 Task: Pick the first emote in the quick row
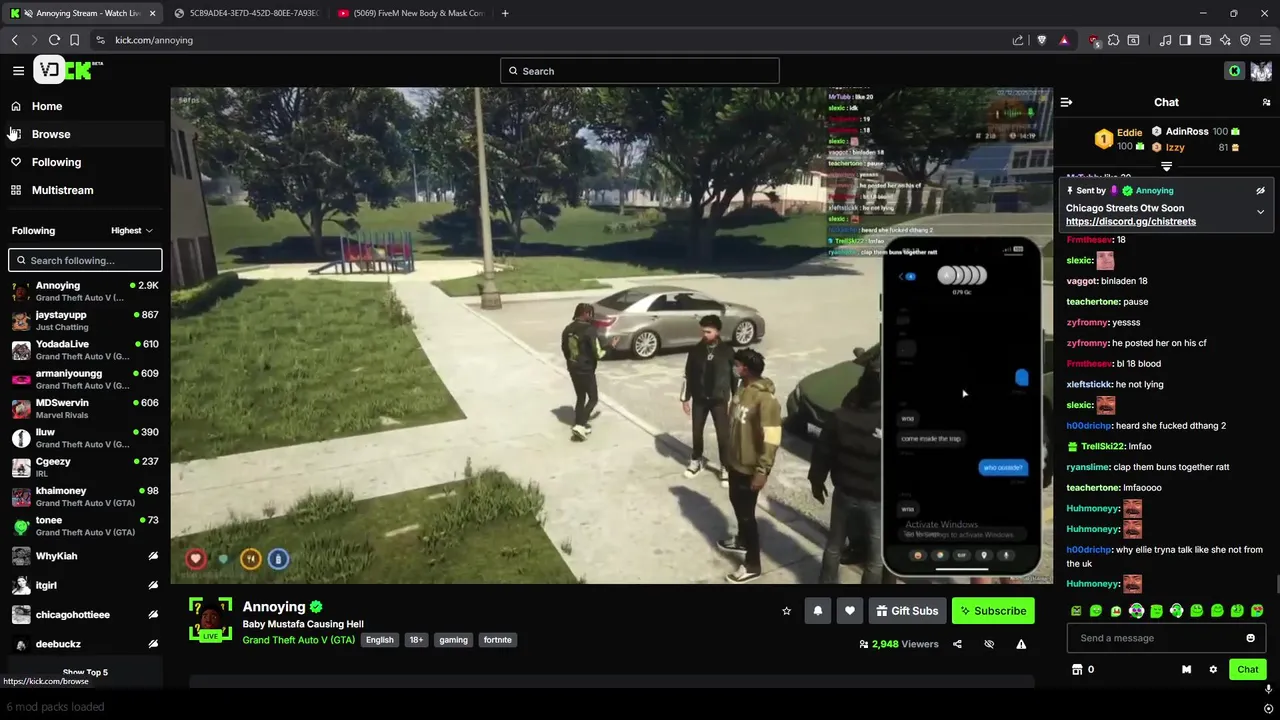(x=1076, y=611)
